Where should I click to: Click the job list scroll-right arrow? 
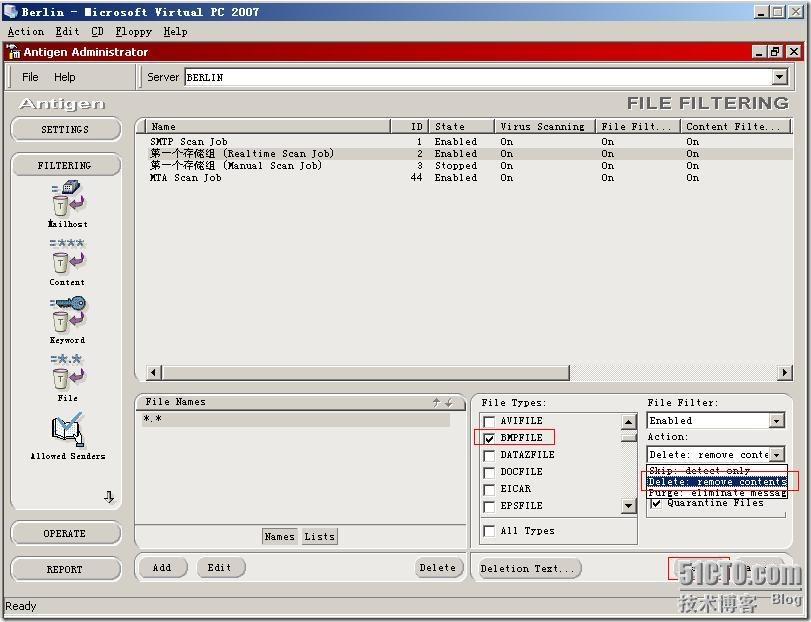pos(785,372)
